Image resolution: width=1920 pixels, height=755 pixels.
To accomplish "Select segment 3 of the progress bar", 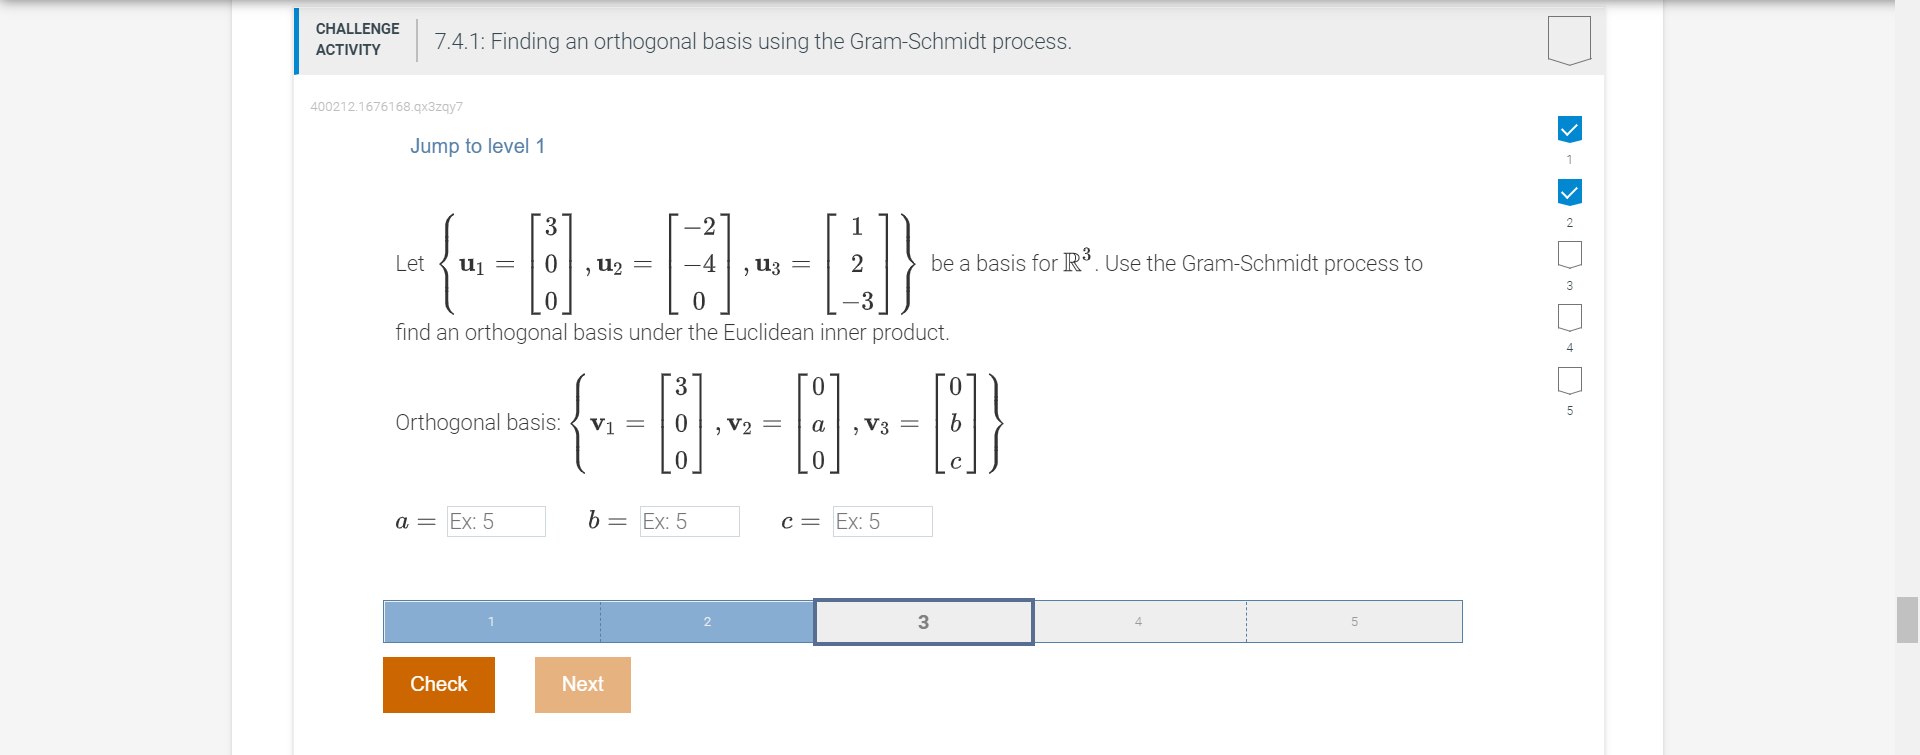I will [x=922, y=621].
